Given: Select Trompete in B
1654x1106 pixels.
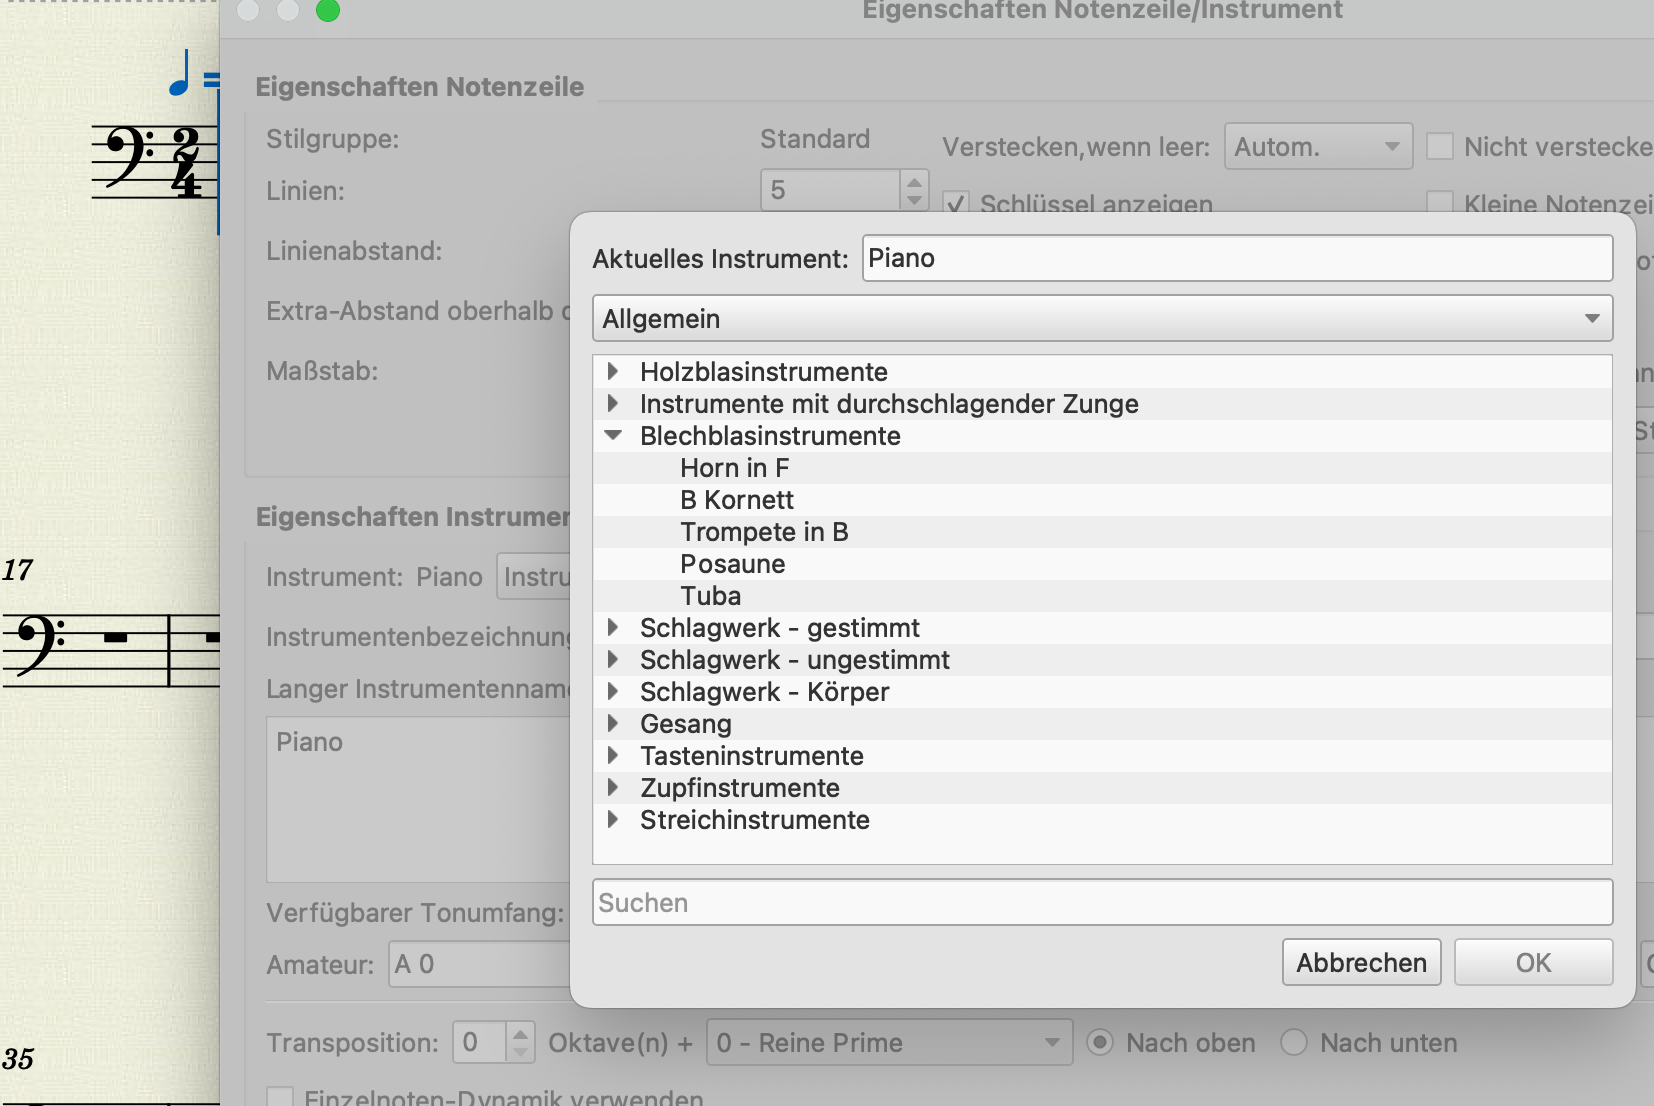Looking at the screenshot, I should tap(764, 531).
